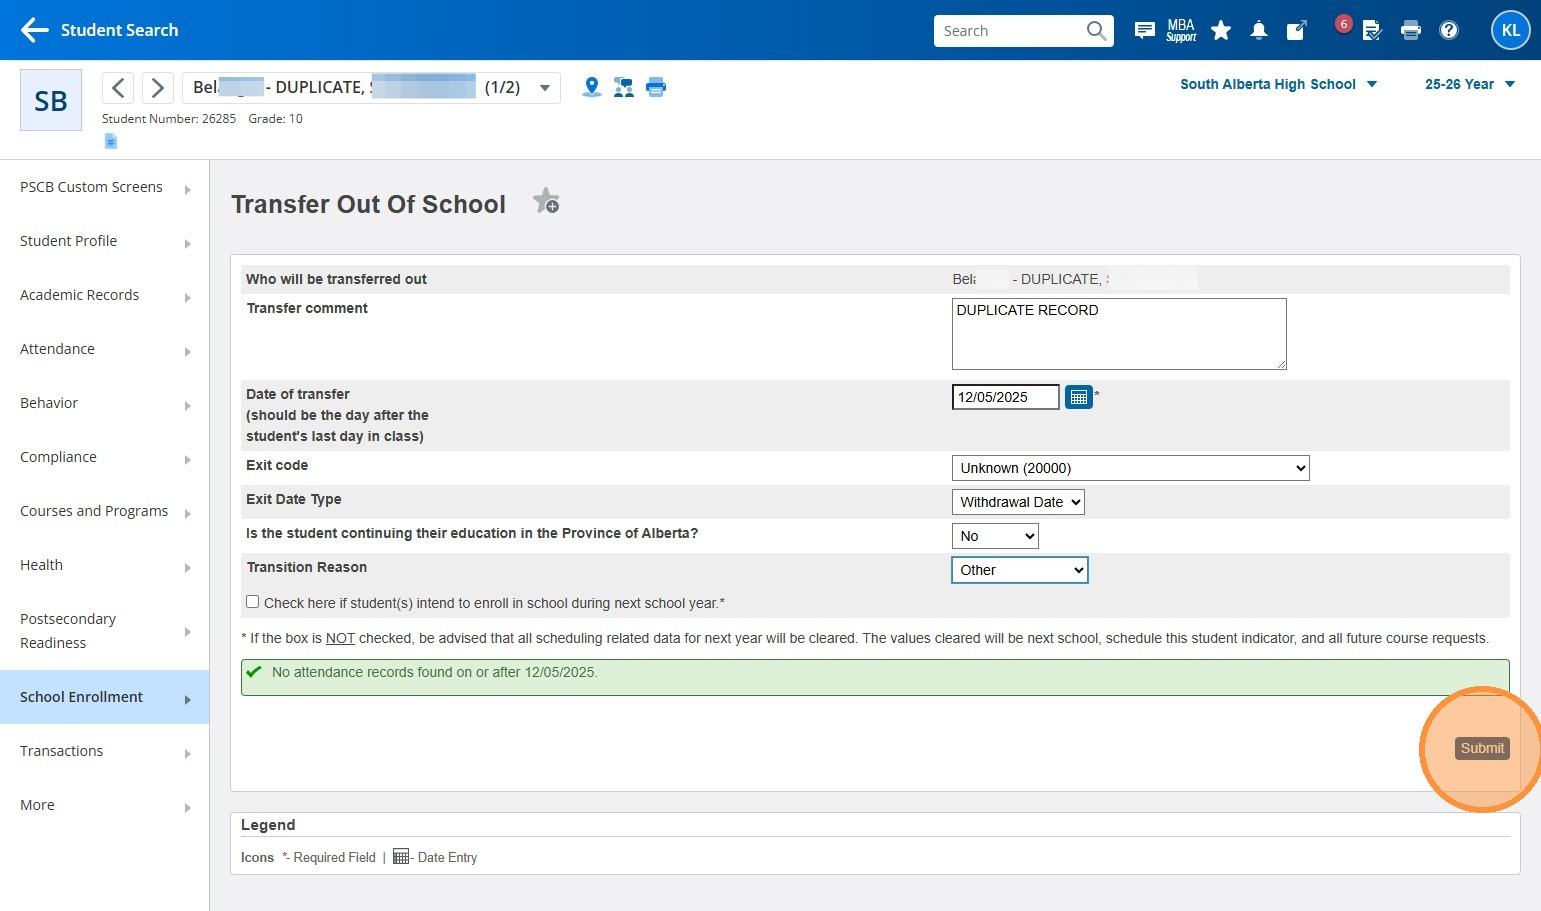This screenshot has height=911, width=1541.
Task: Click the family members icon beside student name
Action: [624, 87]
